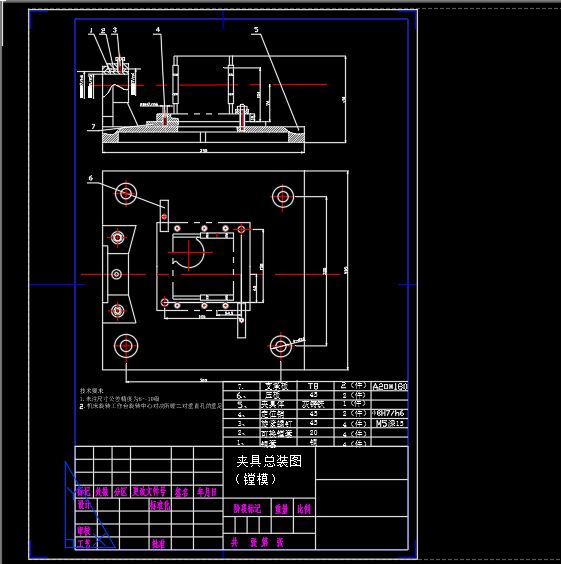Click the "重量" title block label
This screenshot has width=561, height=564.
282,509
